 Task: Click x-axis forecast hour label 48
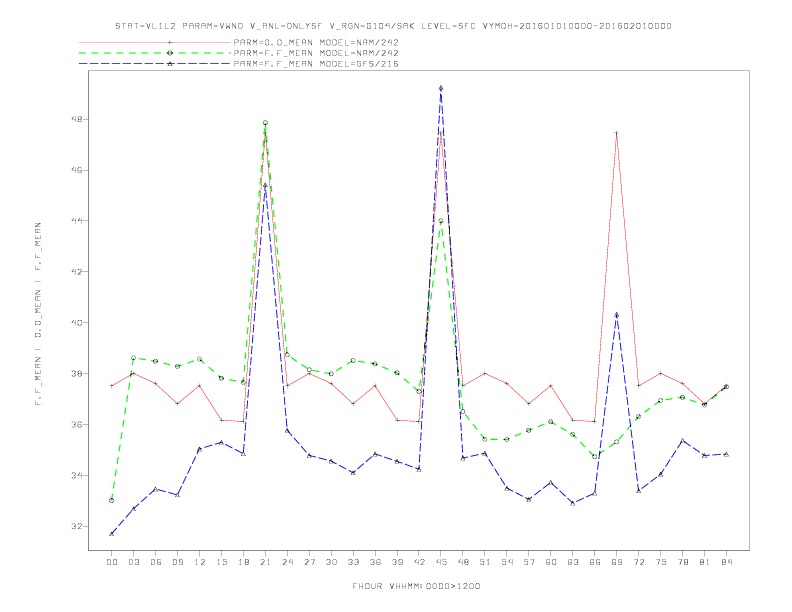coord(463,562)
